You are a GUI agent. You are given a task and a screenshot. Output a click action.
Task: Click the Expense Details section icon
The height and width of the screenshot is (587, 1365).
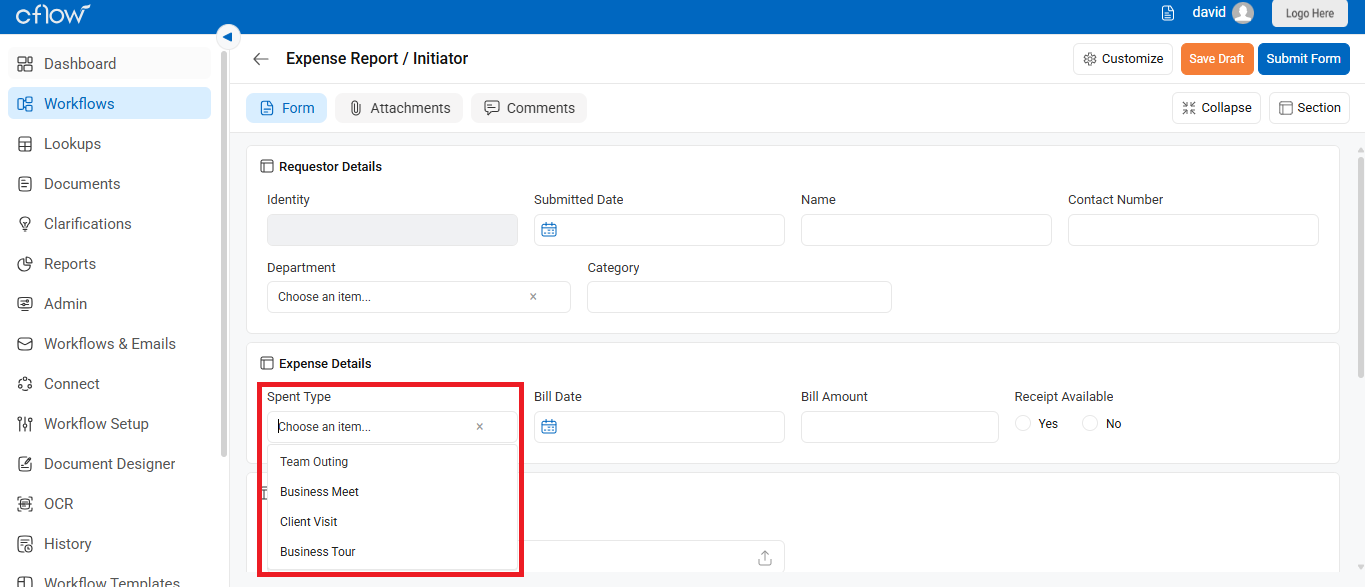267,364
